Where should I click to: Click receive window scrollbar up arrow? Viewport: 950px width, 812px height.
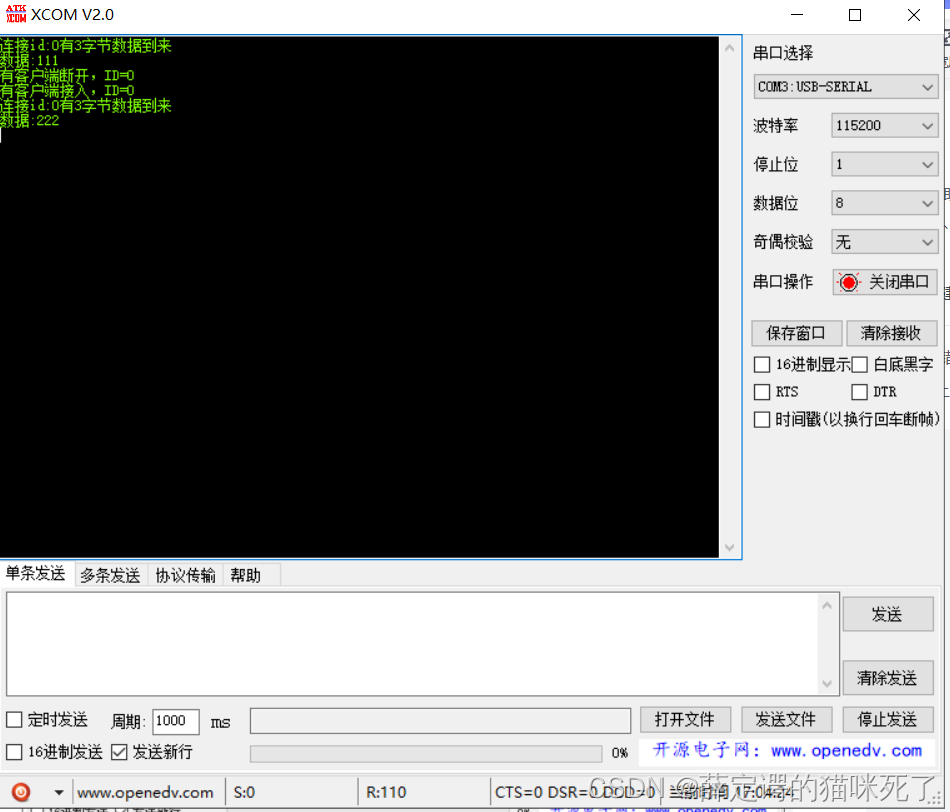point(729,48)
